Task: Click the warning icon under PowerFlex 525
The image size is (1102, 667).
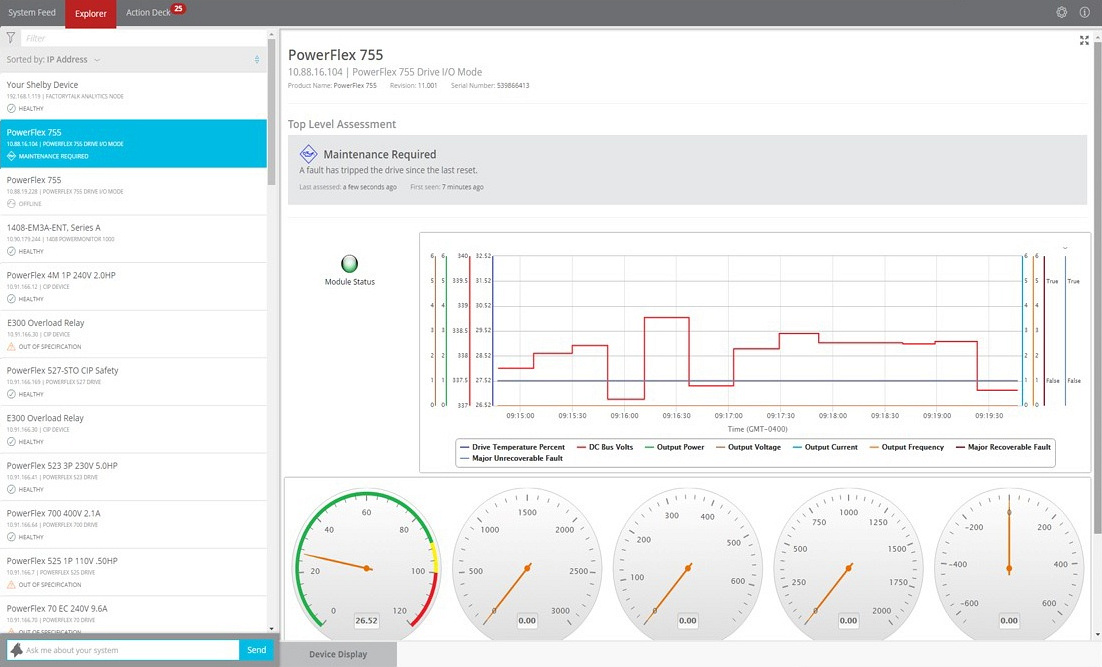Action: [x=11, y=585]
